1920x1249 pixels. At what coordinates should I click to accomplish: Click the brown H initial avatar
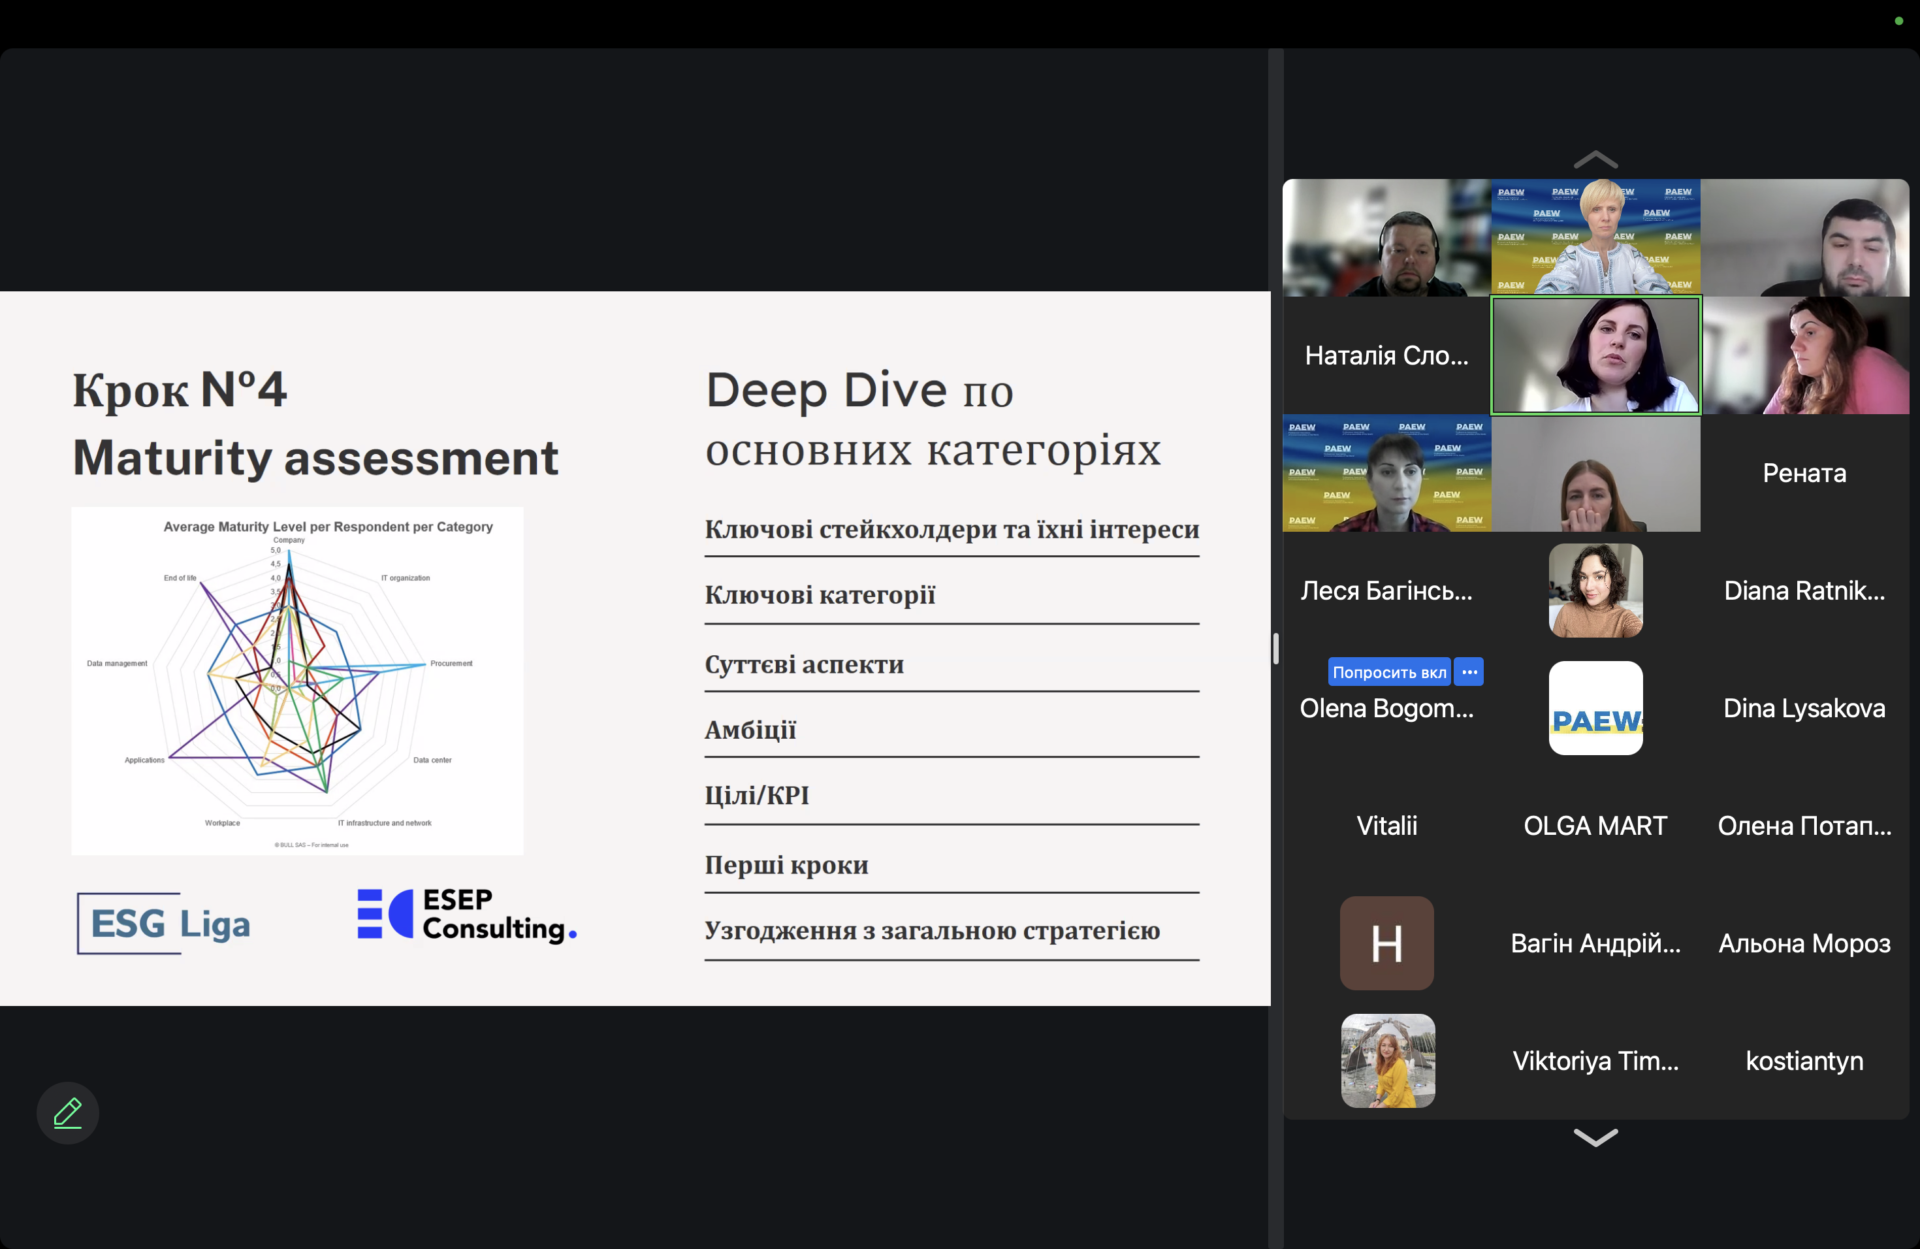pyautogui.click(x=1386, y=943)
